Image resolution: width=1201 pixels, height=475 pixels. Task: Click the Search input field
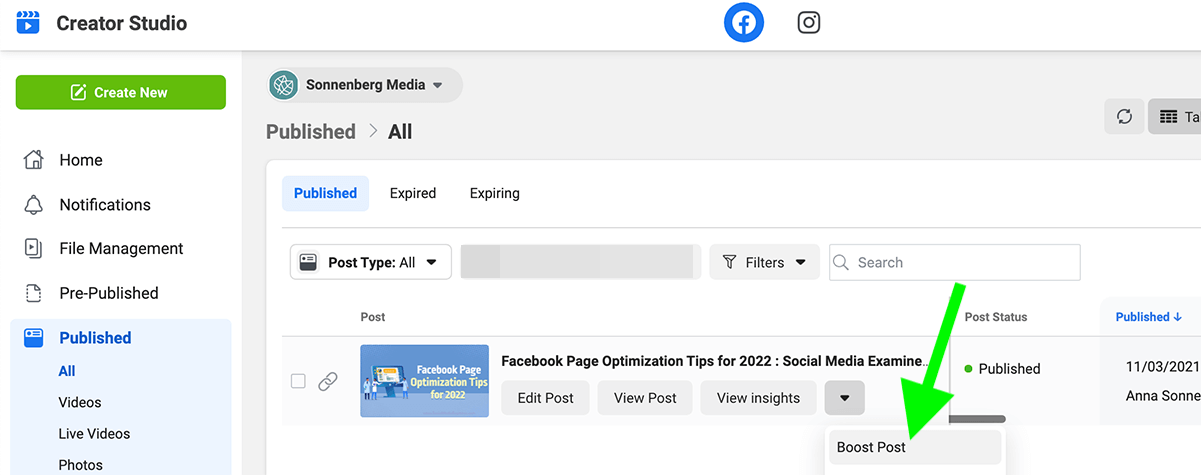click(x=955, y=262)
